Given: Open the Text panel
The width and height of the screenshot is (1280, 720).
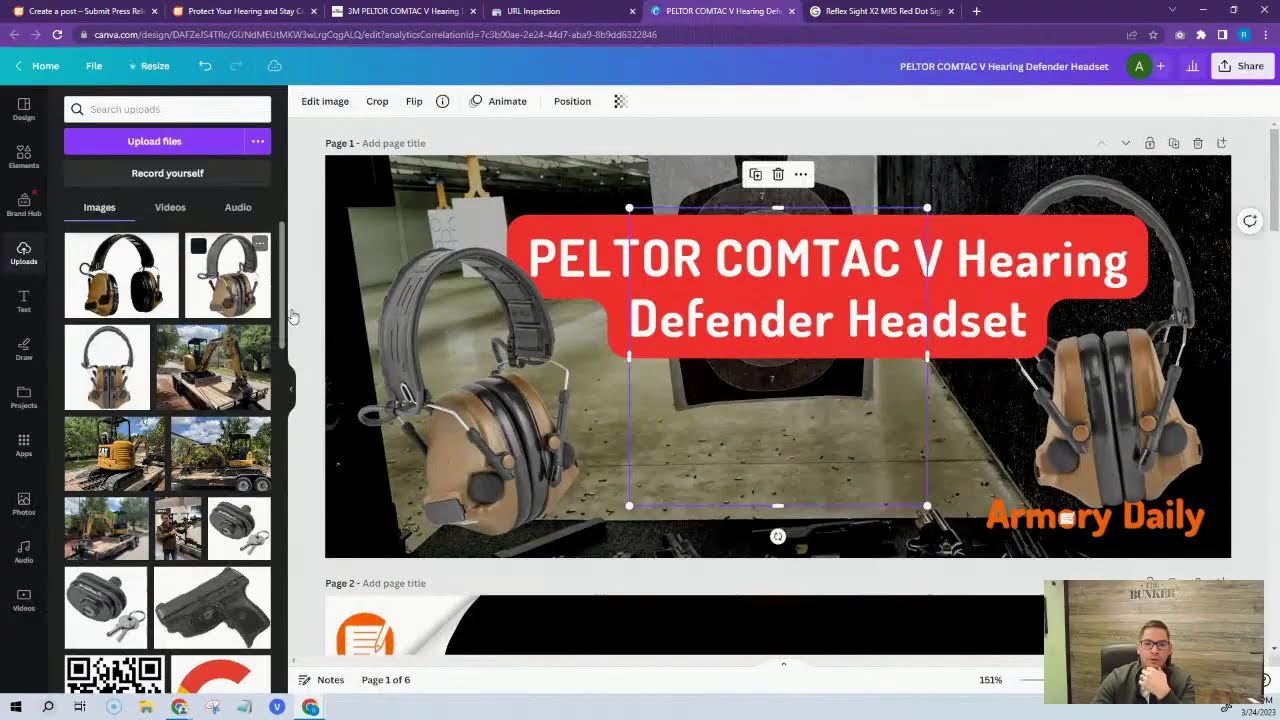Looking at the screenshot, I should [x=24, y=301].
